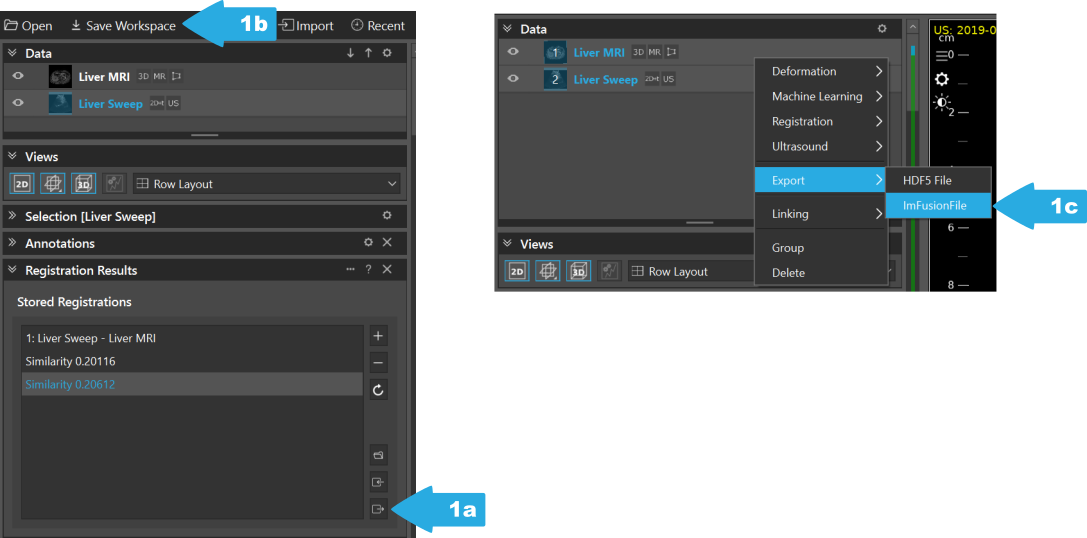Open Data panel gear beside the arrow icons
Viewport: 1087px width, 538px height.
388,53
